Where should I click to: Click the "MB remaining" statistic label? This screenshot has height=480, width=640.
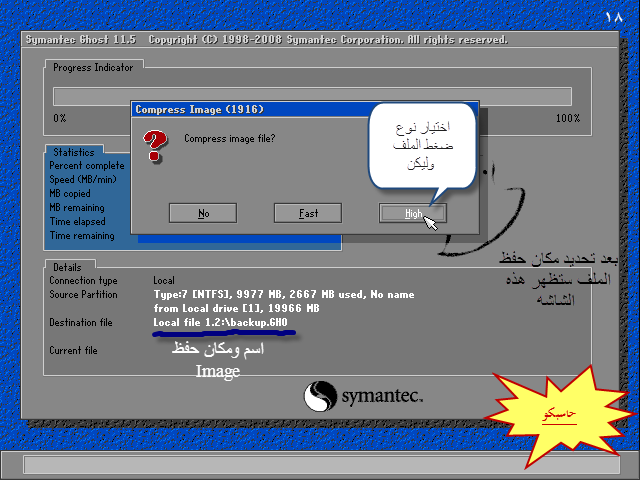click(x=77, y=207)
